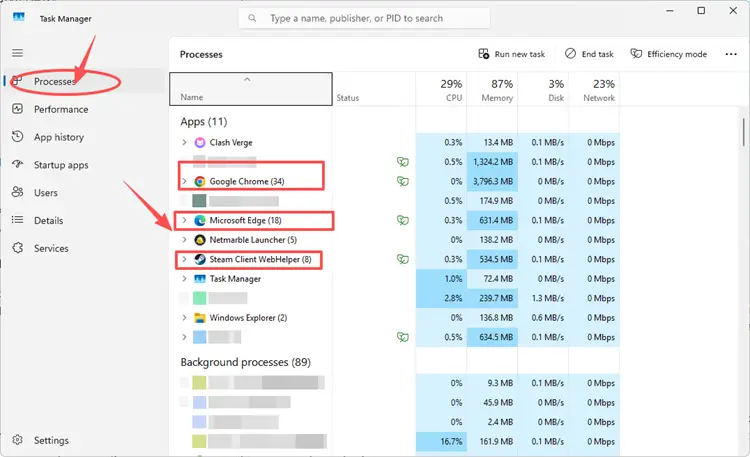This screenshot has width=750, height=457.
Task: Click the Users people icon
Action: pos(18,192)
